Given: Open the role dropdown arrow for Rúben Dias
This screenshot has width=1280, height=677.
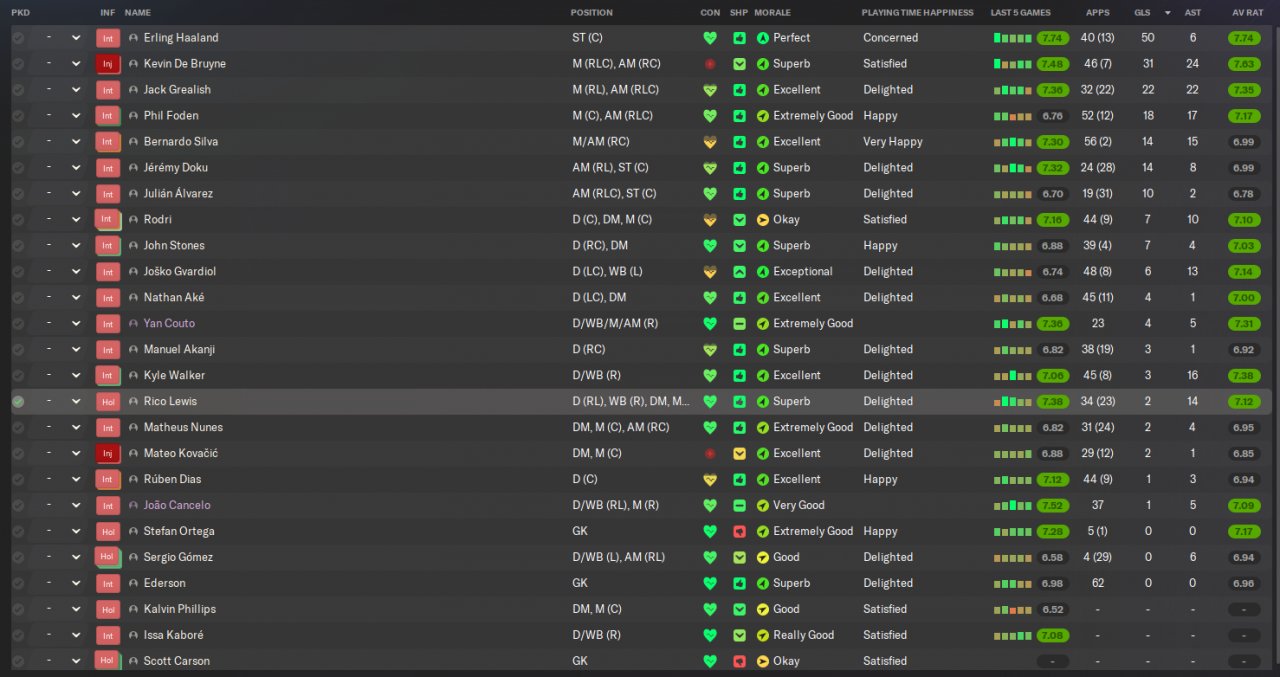Looking at the screenshot, I should click(x=76, y=480).
